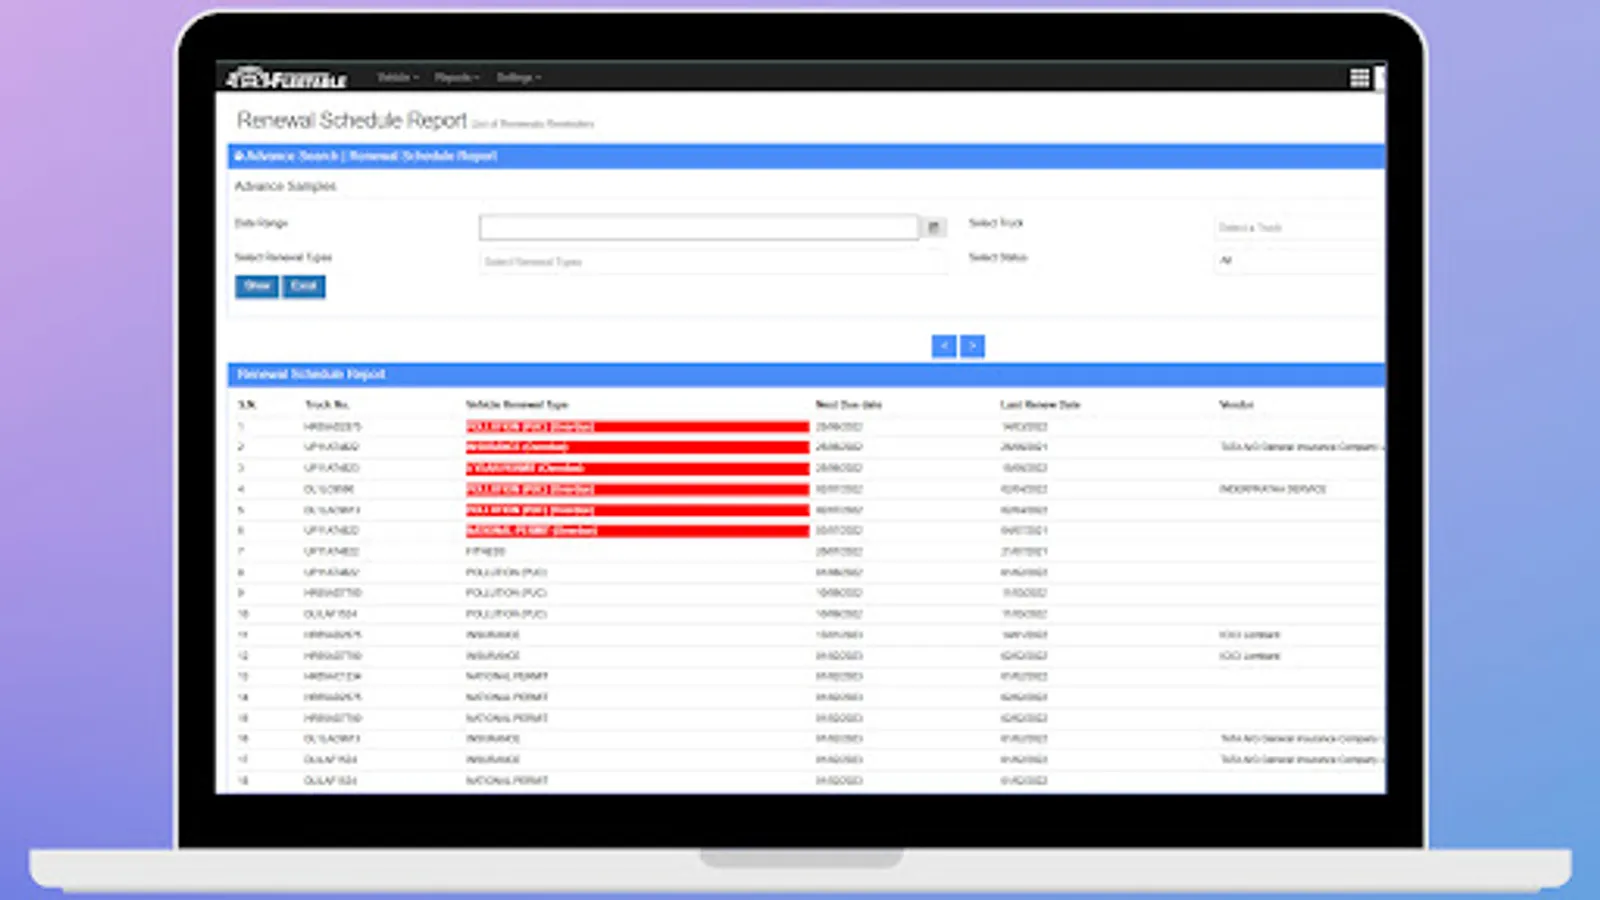
Task: Open the apps grid icon in navbar
Action: (x=1359, y=78)
